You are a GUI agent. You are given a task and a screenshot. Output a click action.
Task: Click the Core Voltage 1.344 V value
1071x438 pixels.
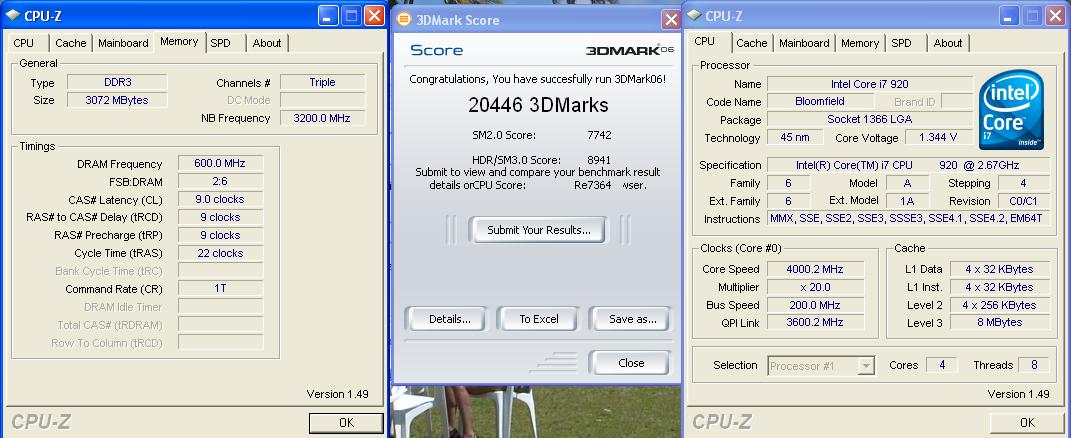click(939, 138)
